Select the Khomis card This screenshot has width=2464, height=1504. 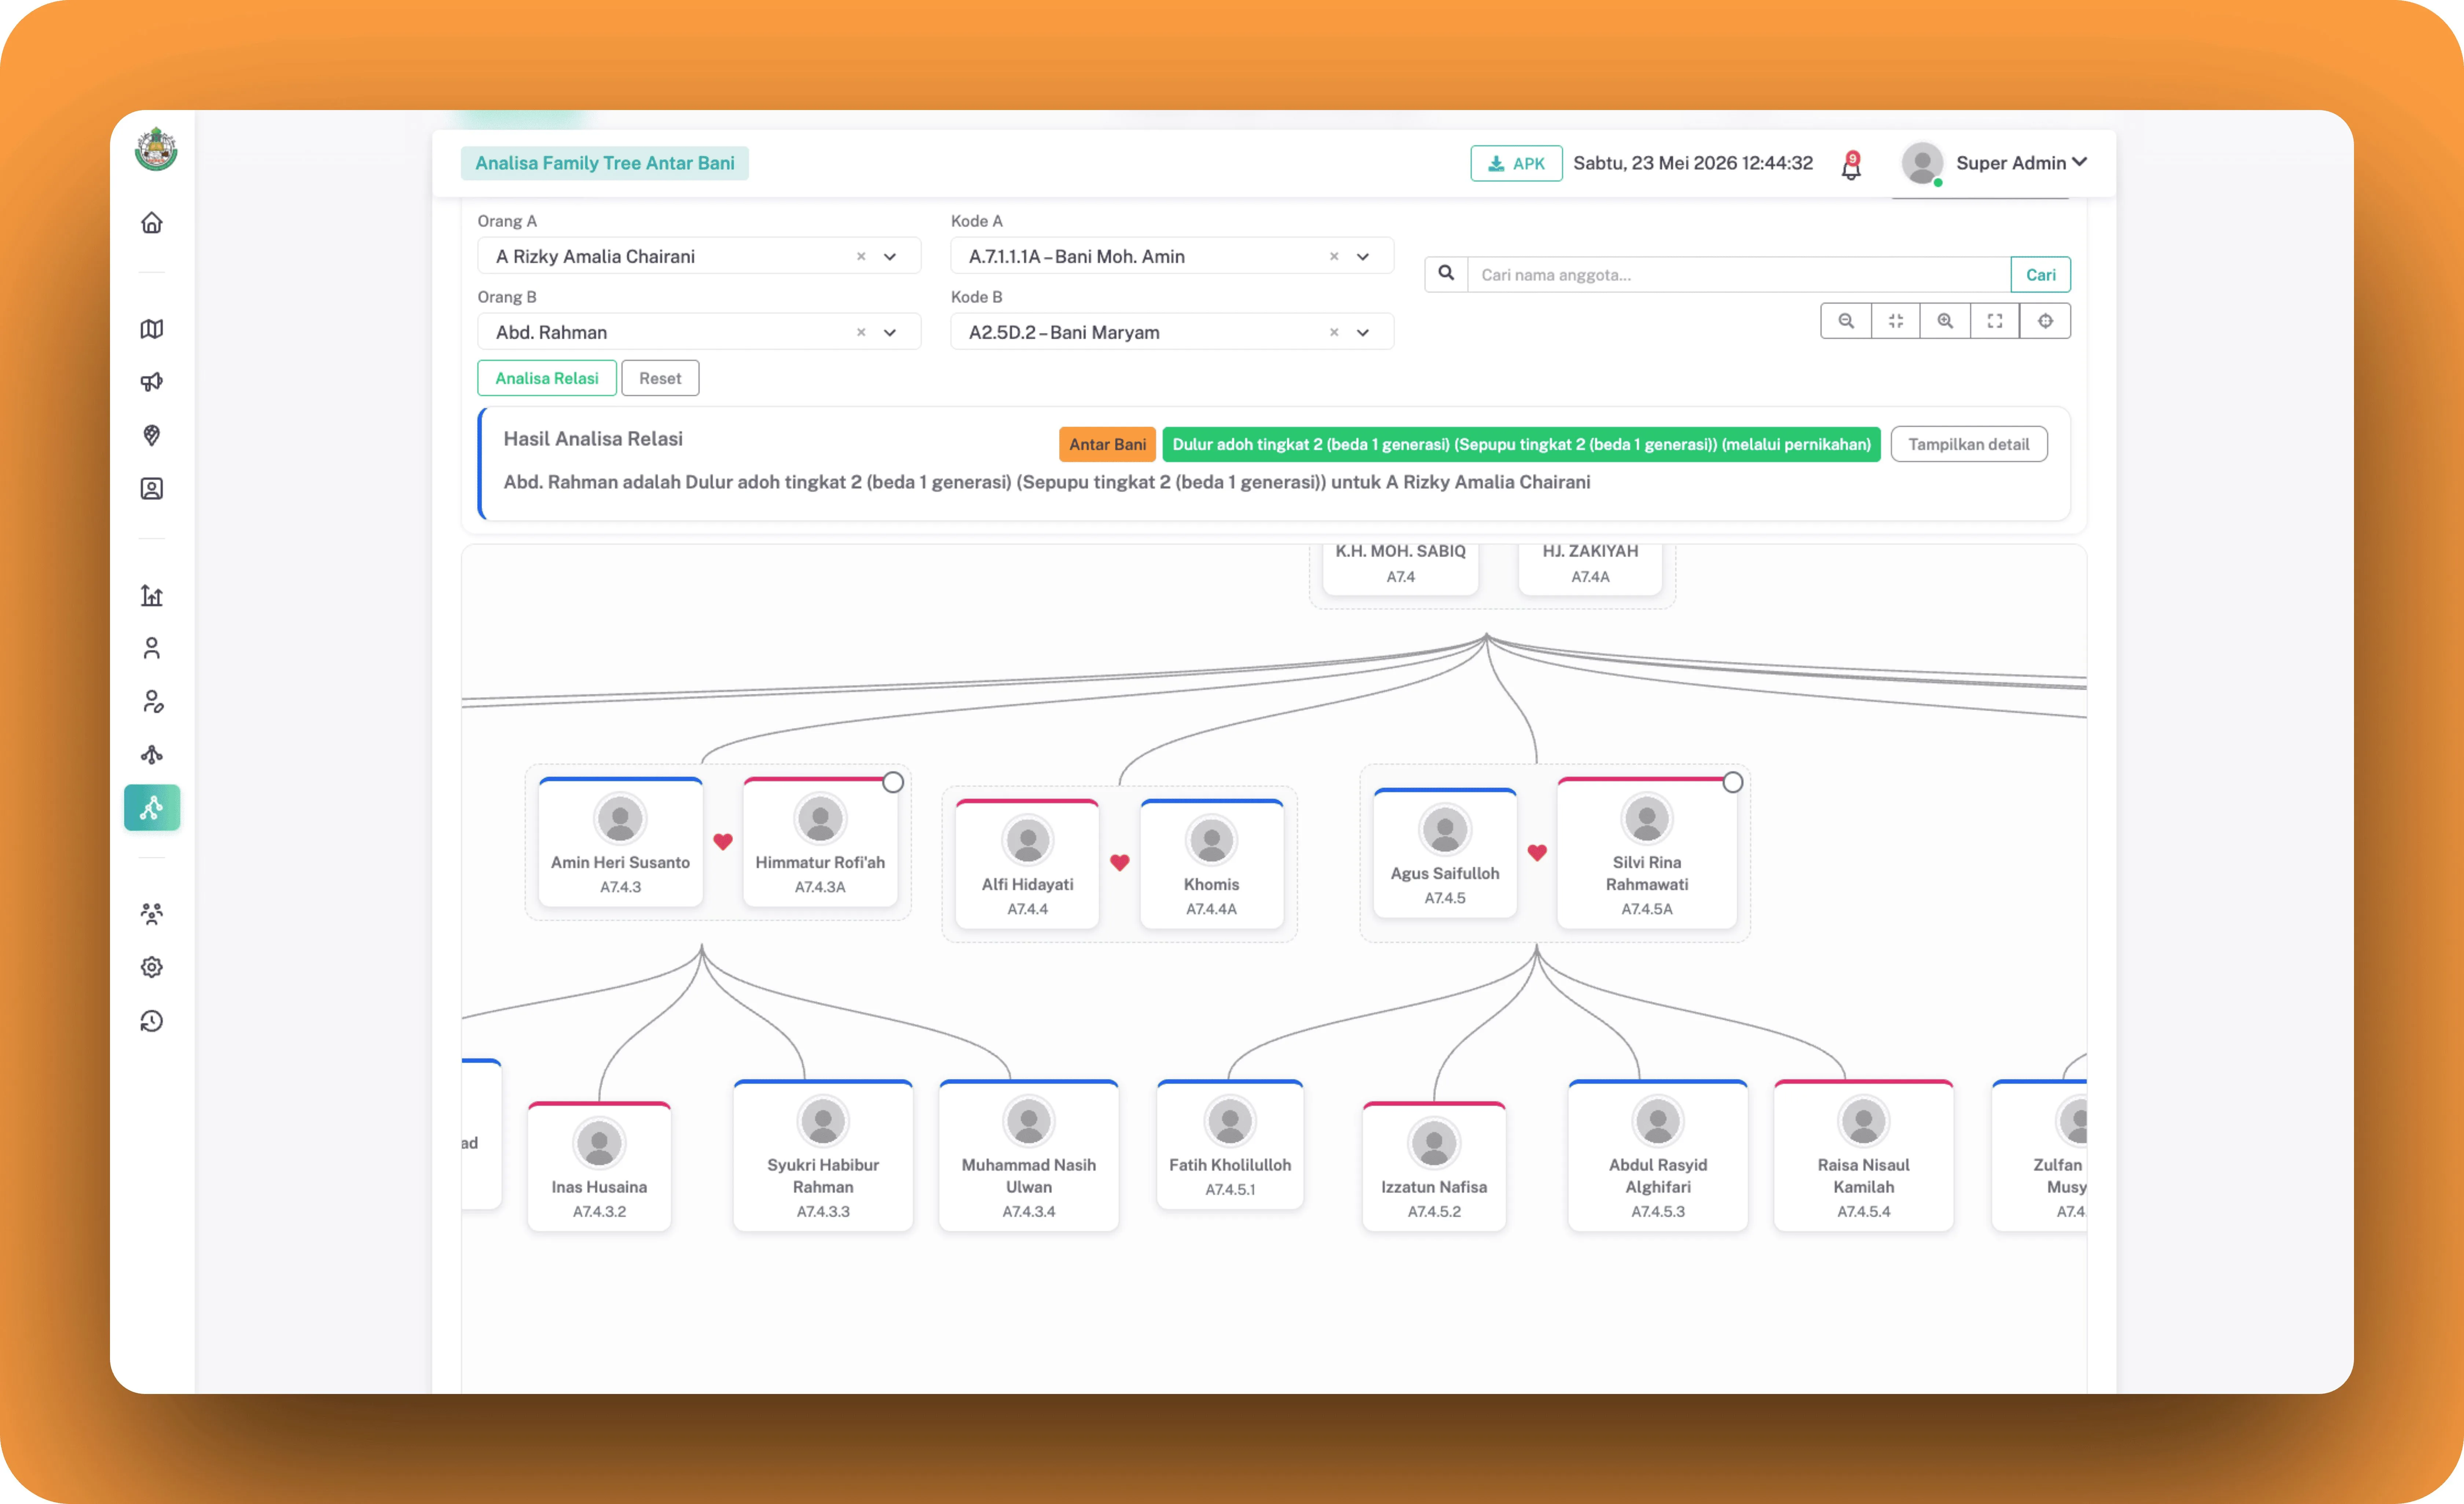click(1211, 864)
